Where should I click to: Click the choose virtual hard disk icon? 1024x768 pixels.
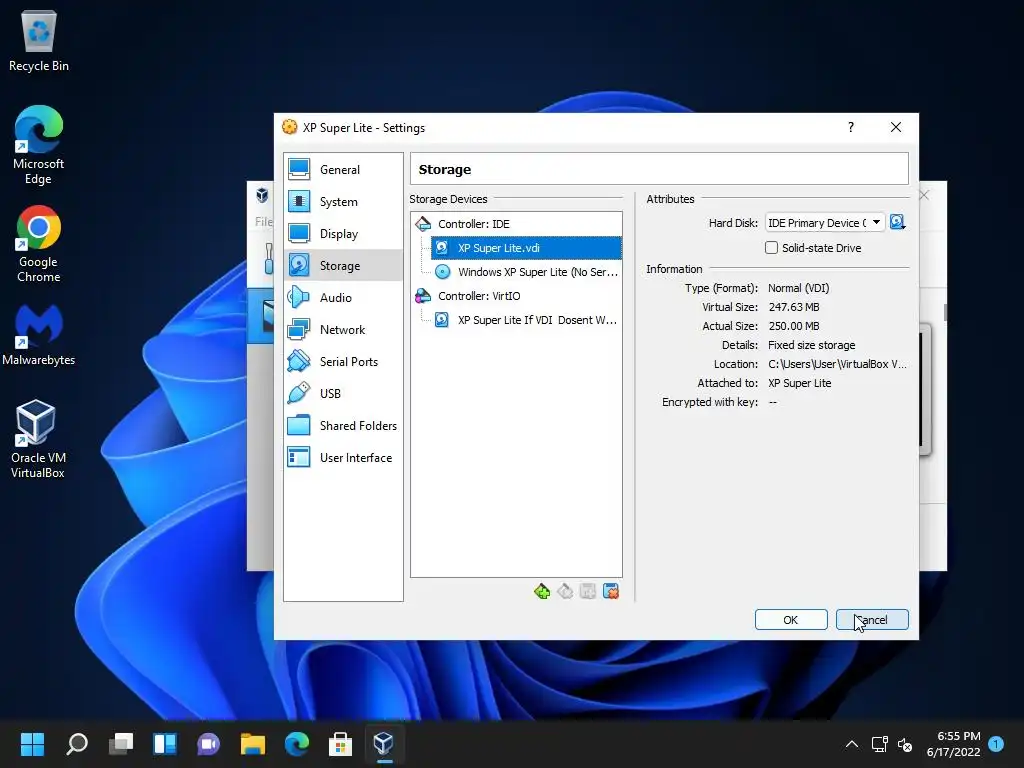[x=898, y=223]
